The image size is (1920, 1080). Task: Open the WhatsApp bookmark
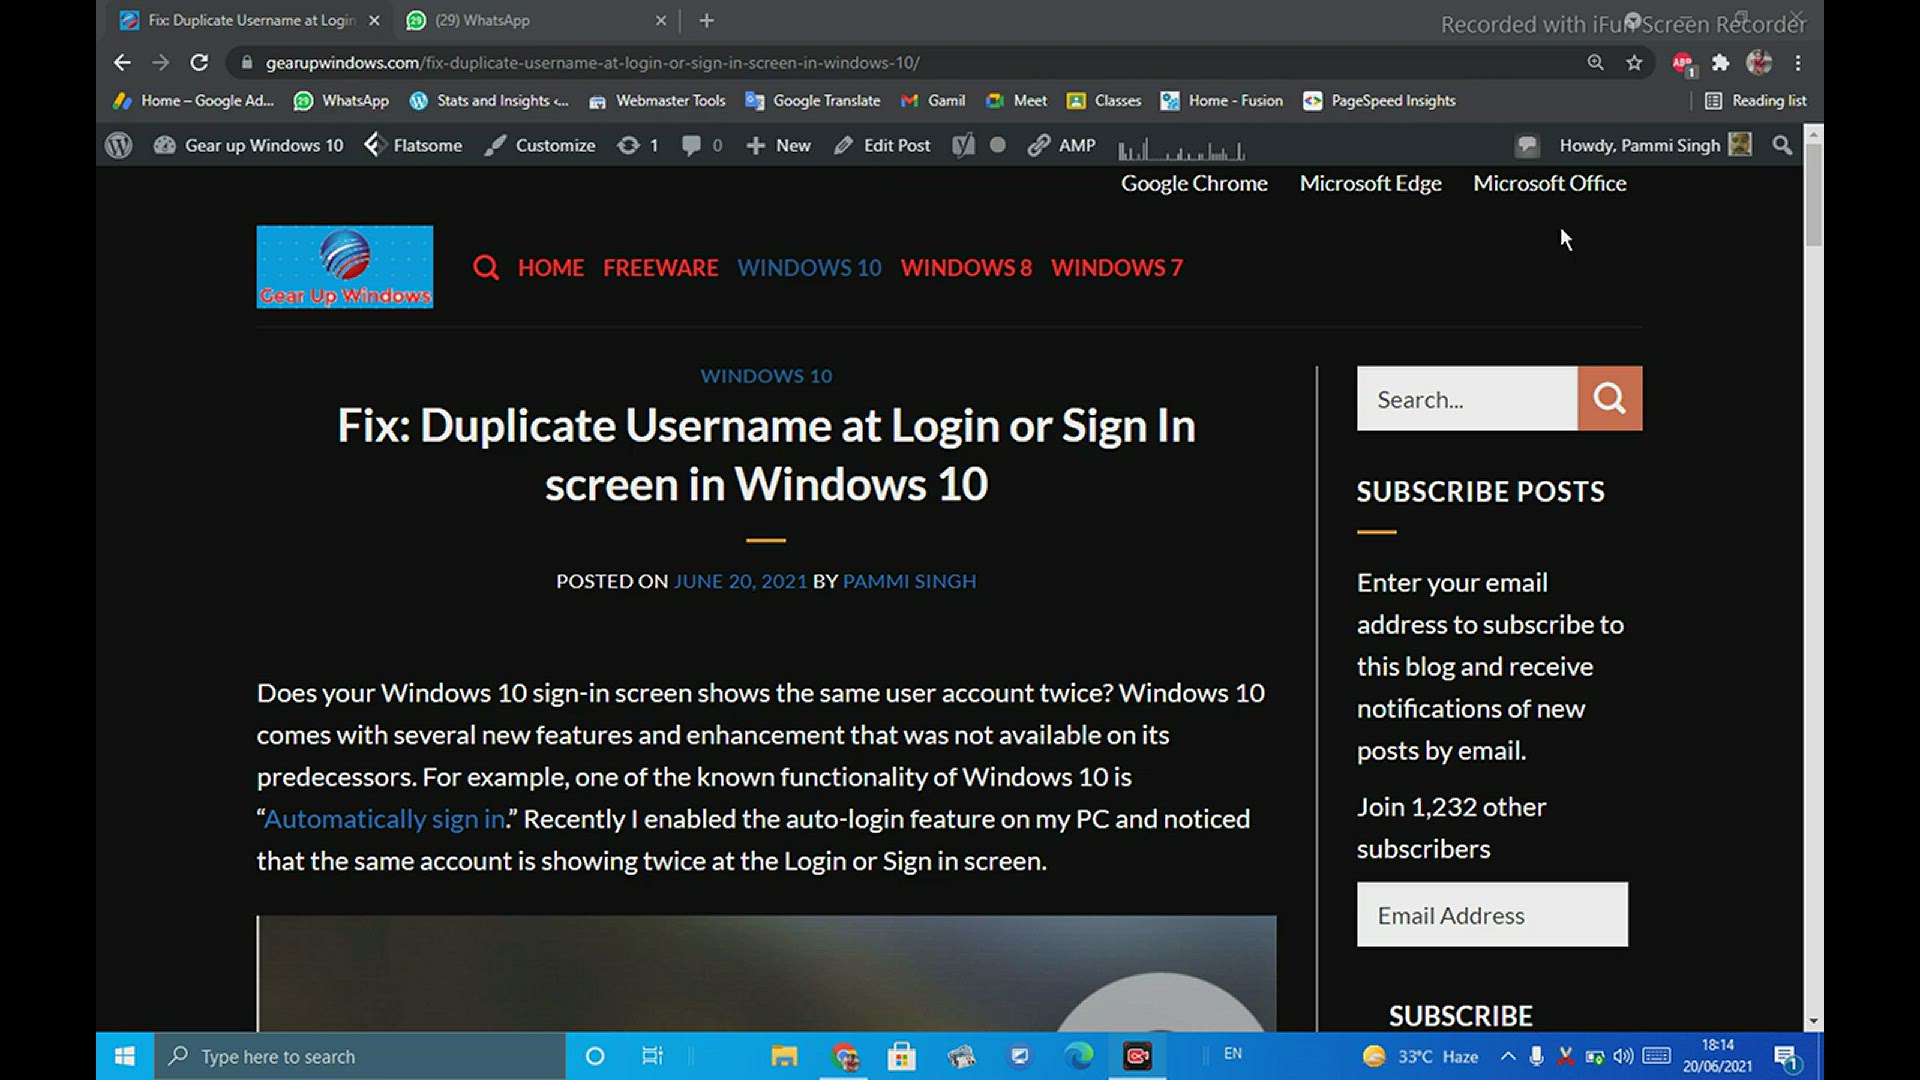tap(341, 101)
